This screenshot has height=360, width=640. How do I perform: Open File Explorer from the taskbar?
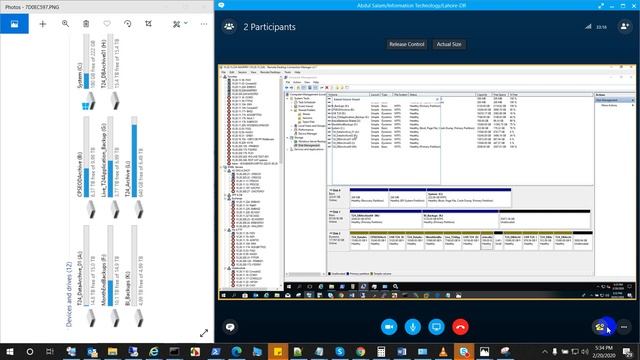(112, 351)
